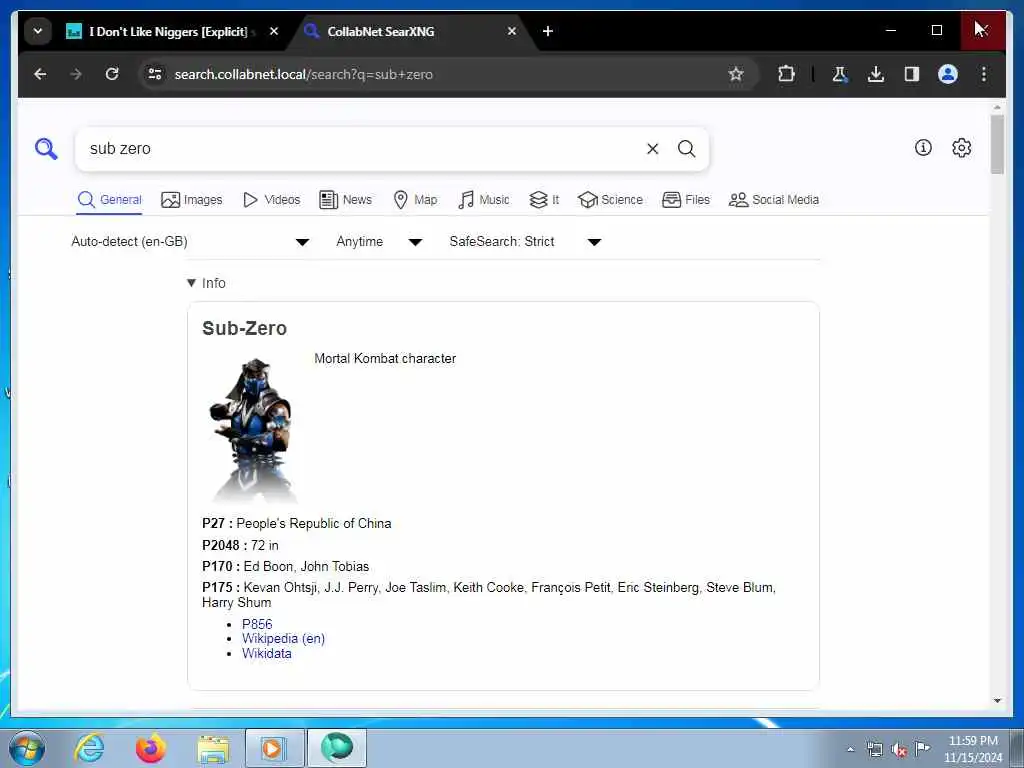Viewport: 1024px width, 768px height.
Task: Click the page vertical scrollbar thumb
Action: [x=997, y=144]
